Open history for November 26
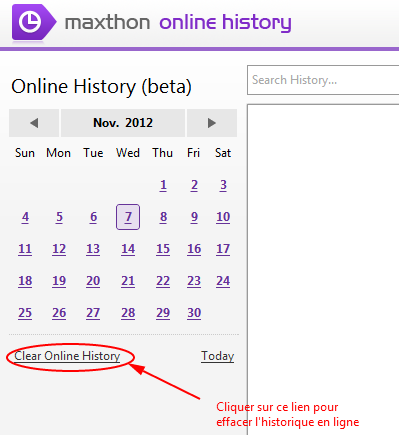The height and width of the screenshot is (435, 399). click(x=59, y=313)
